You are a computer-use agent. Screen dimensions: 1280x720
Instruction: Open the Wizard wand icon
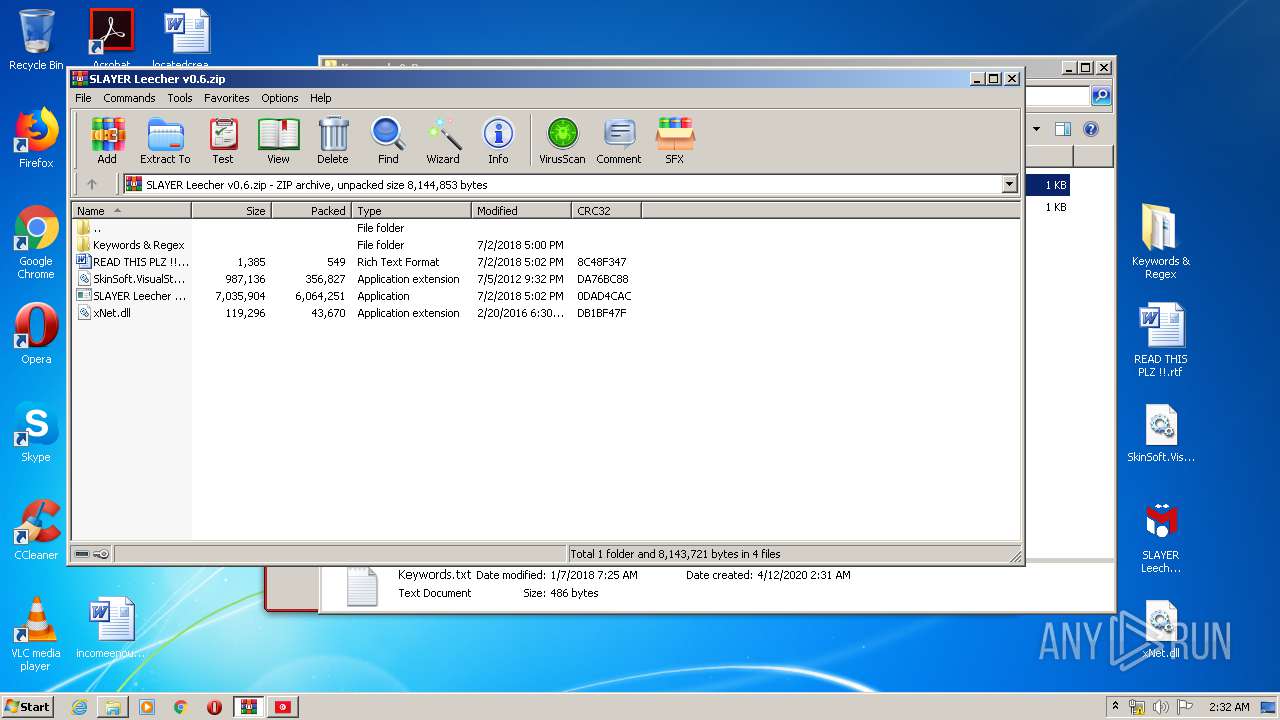443,140
